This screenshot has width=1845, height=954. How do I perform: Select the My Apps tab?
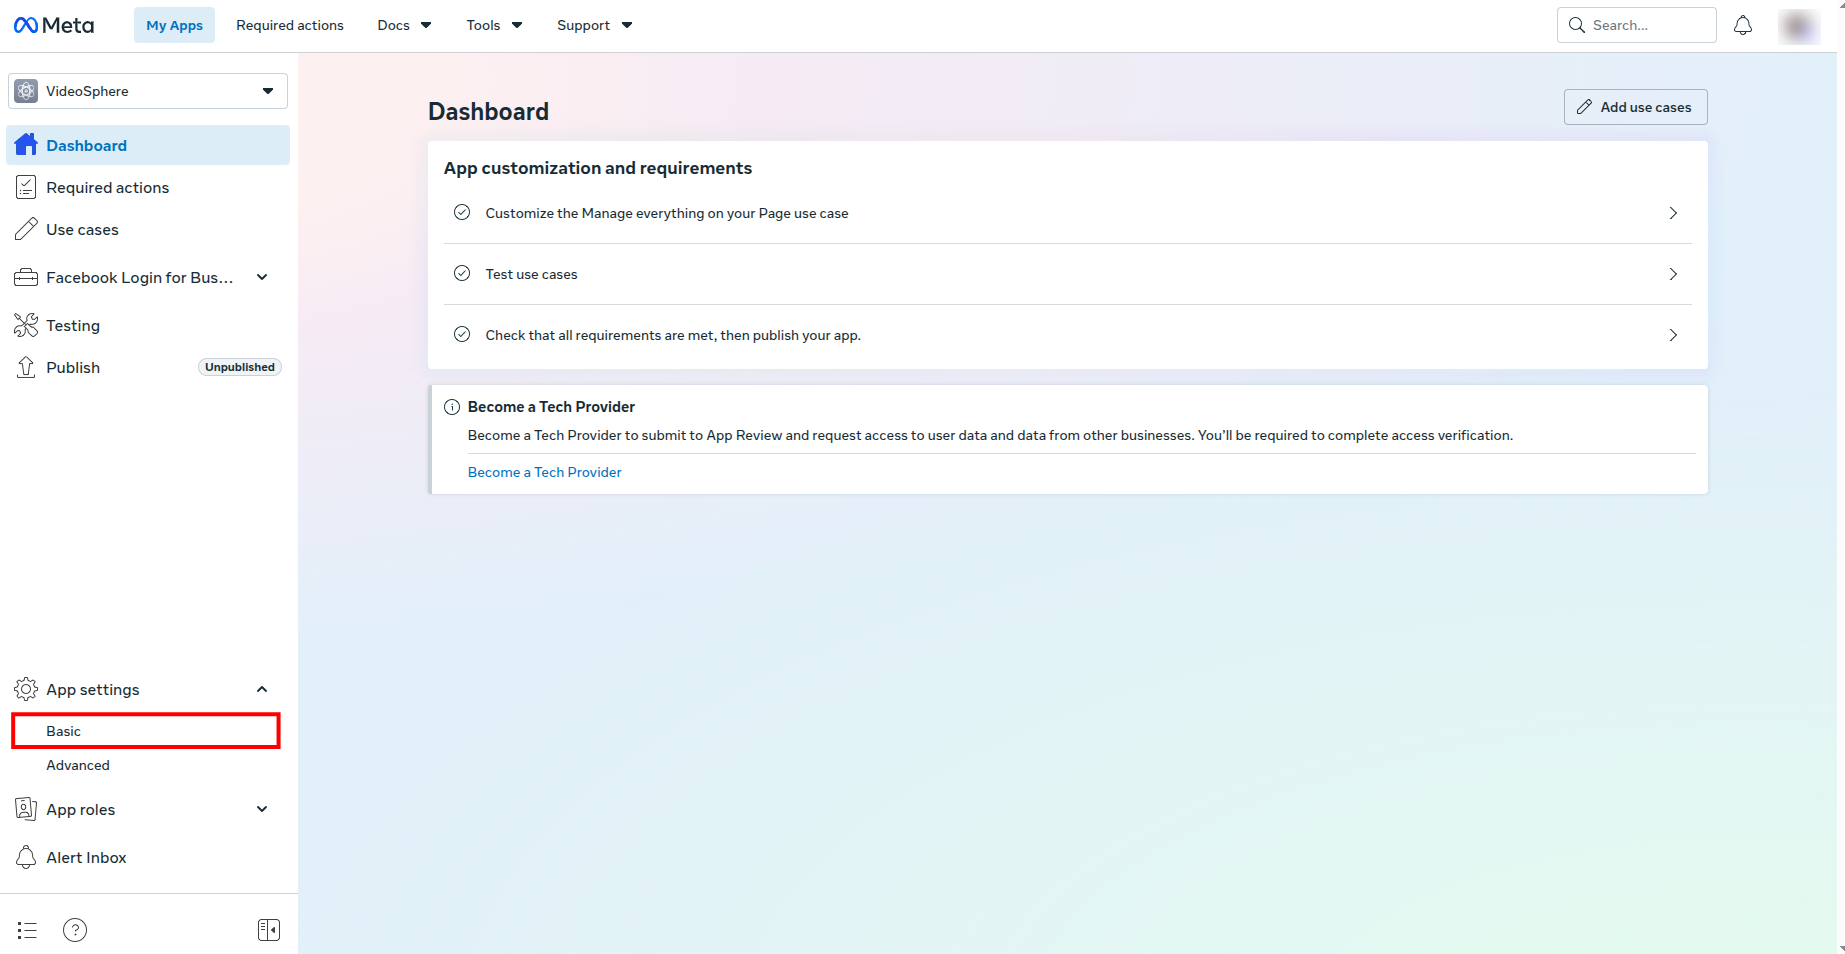pyautogui.click(x=174, y=25)
